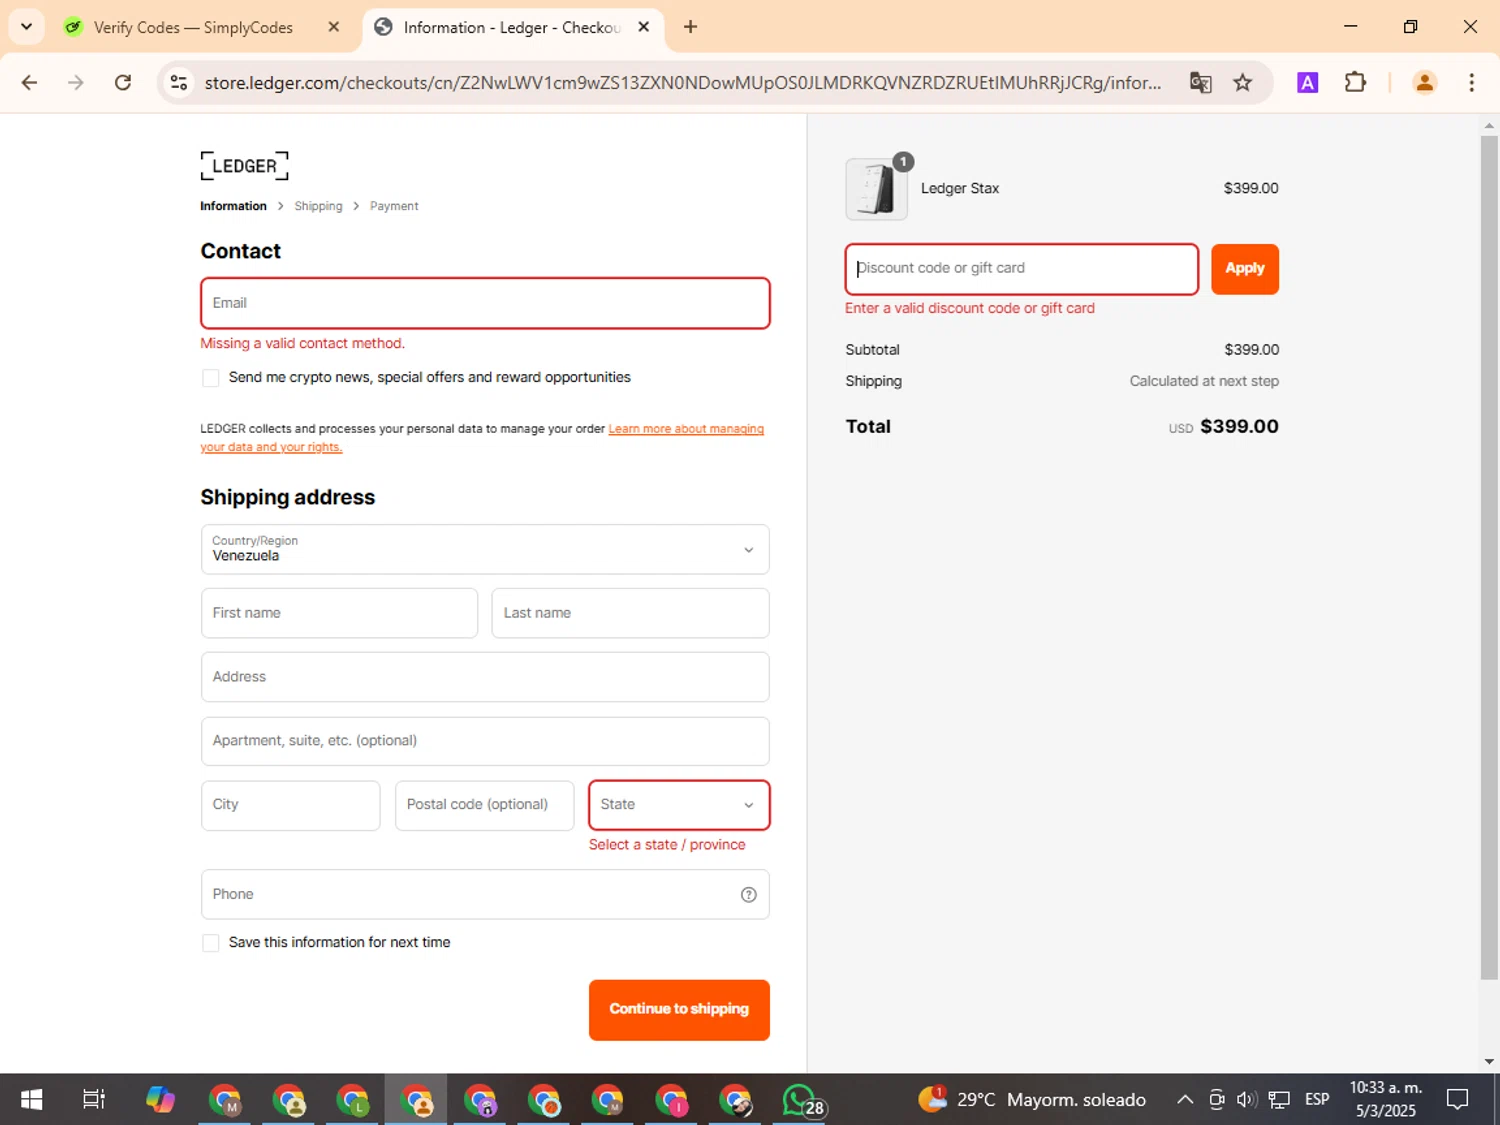Click the Ledger Stax product name
The width and height of the screenshot is (1500, 1125).
[x=960, y=189]
